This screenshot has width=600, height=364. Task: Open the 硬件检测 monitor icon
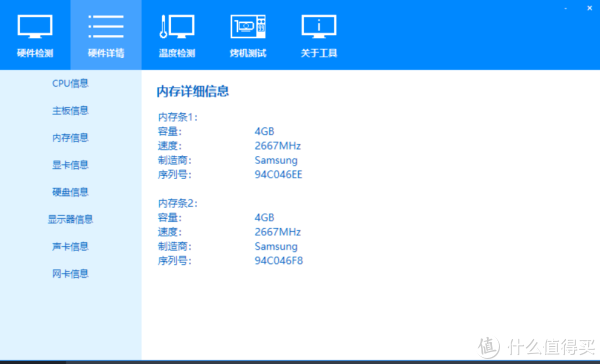click(35, 26)
